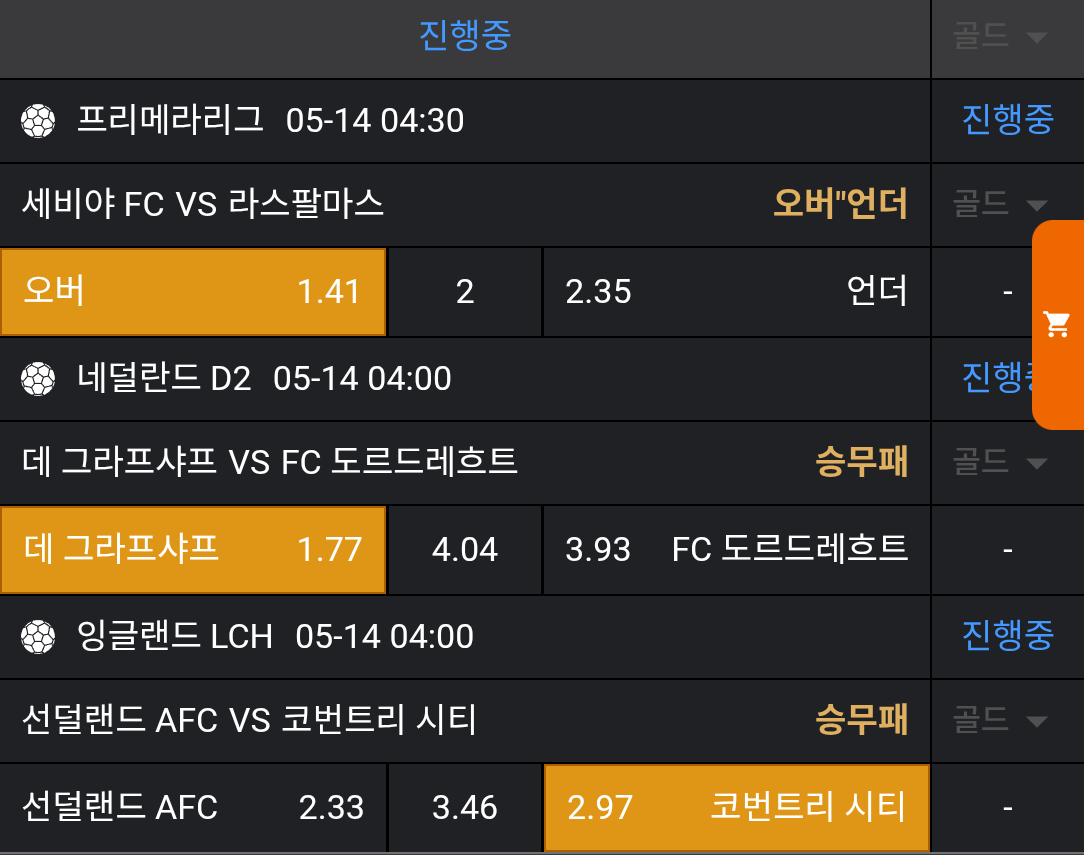
Task: Click 세비야 FC VS 라스팔마스 match title
Action: [203, 205]
